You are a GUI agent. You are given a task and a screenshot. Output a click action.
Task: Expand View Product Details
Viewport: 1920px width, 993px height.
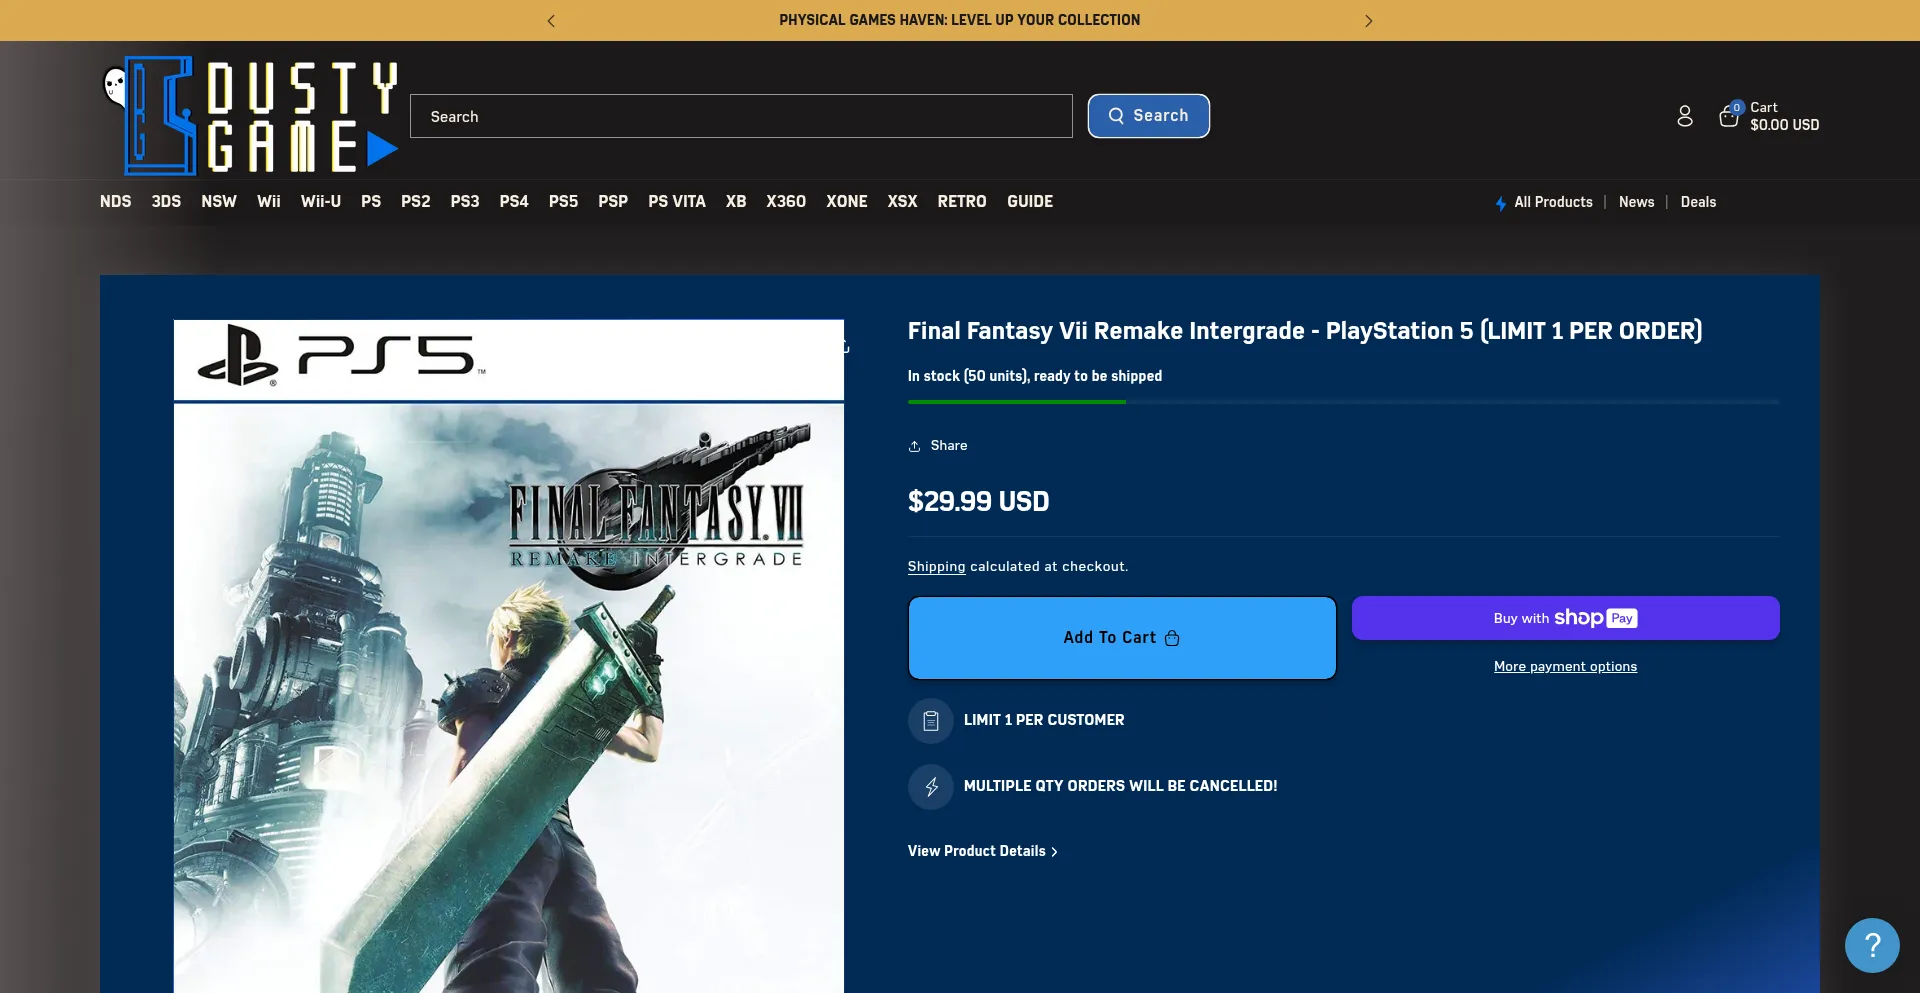pyautogui.click(x=982, y=851)
